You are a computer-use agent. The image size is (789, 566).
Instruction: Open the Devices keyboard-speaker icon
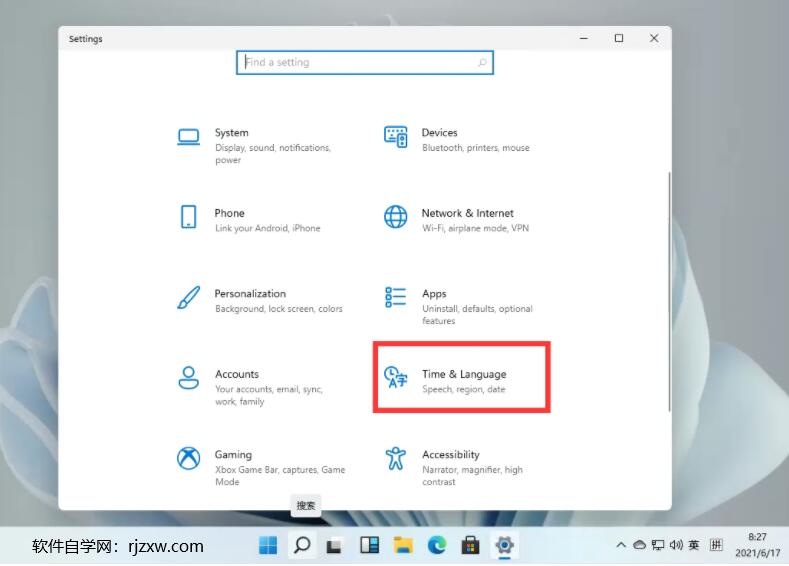[x=396, y=137]
